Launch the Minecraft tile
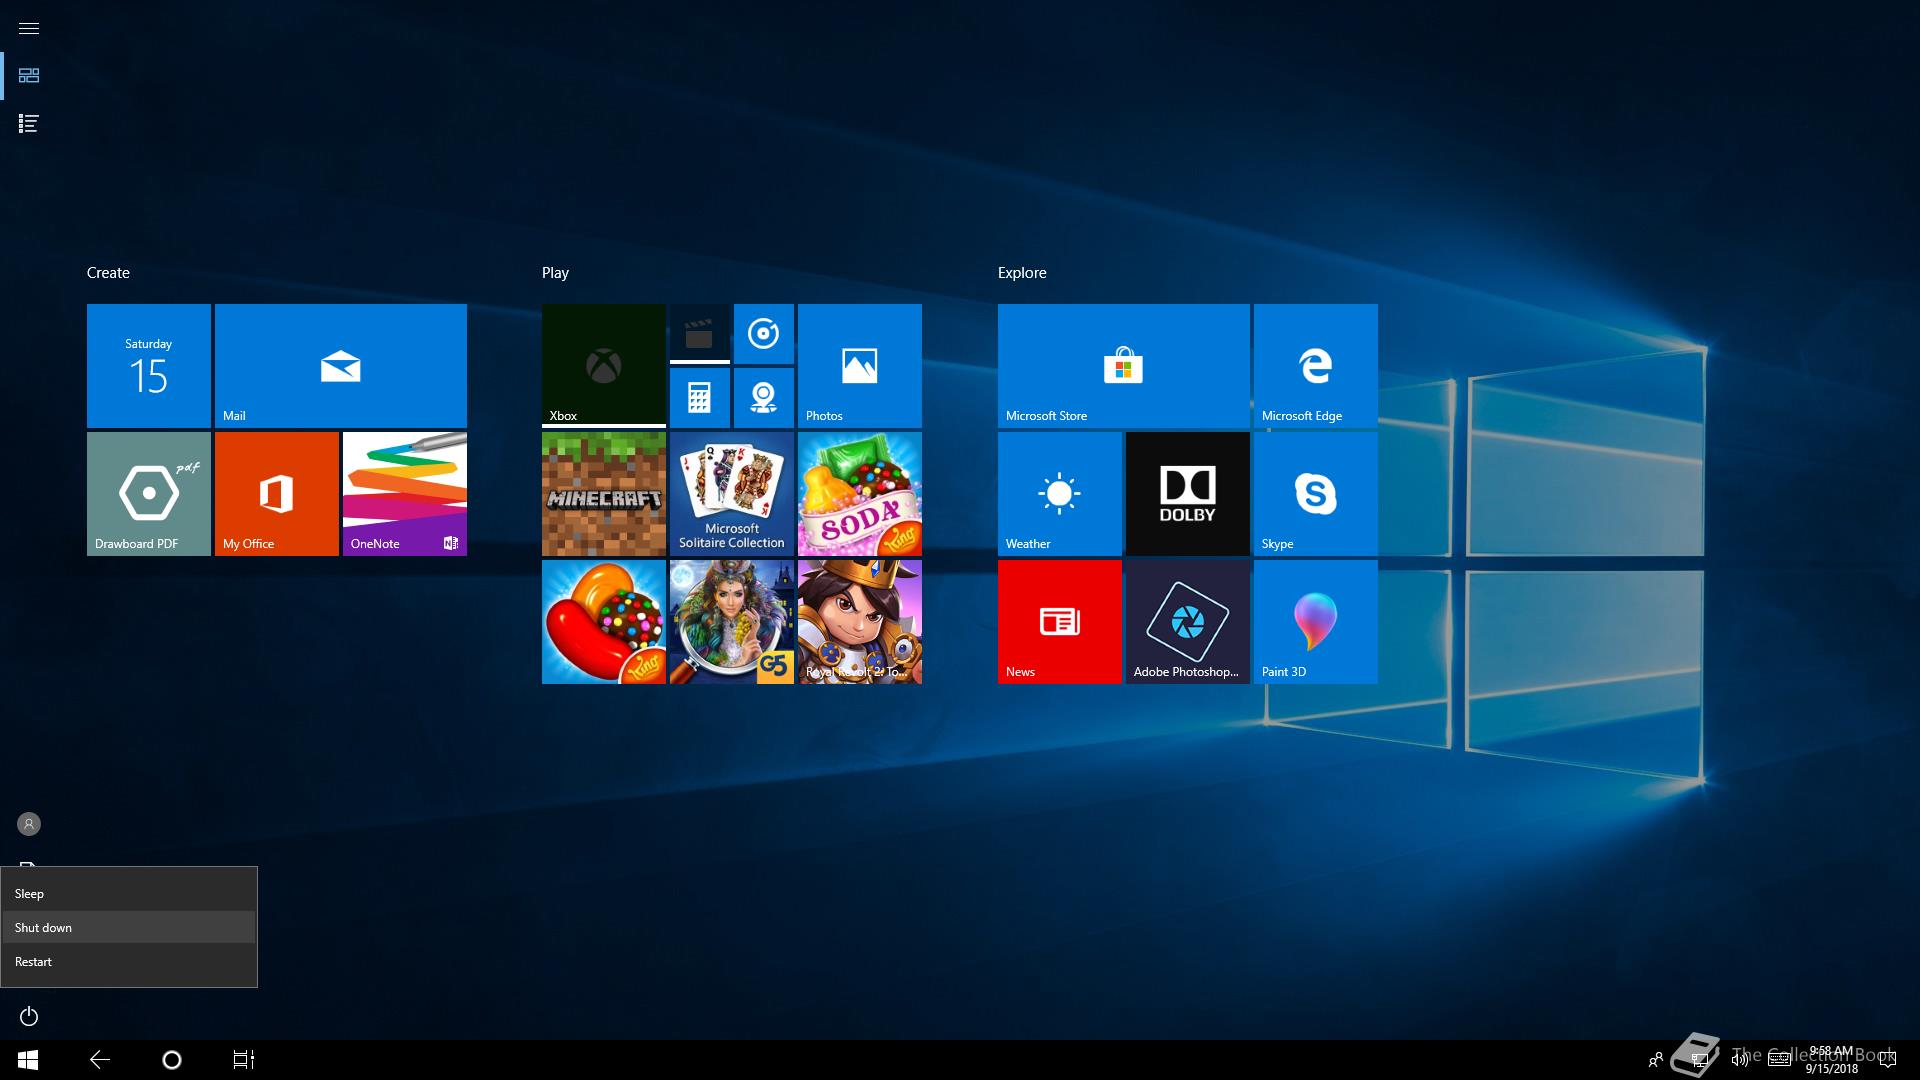The height and width of the screenshot is (1080, 1920). coord(604,494)
